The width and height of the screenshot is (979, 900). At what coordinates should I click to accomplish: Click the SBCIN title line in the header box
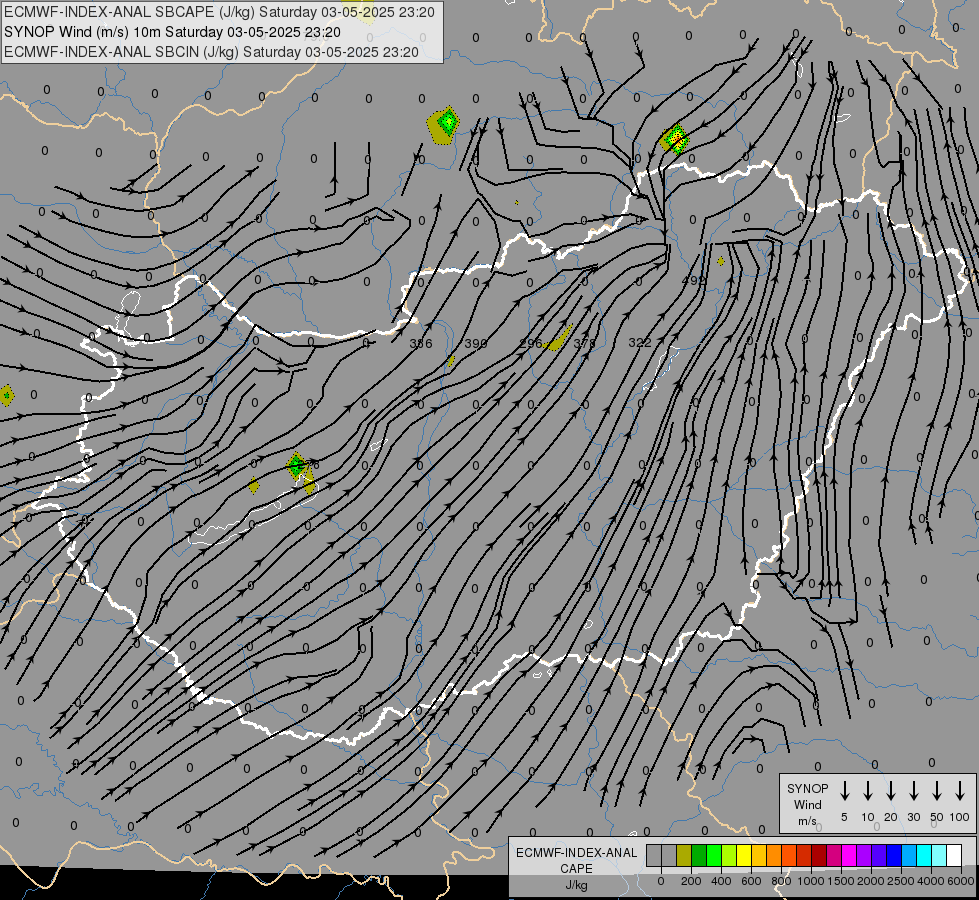(x=211, y=52)
